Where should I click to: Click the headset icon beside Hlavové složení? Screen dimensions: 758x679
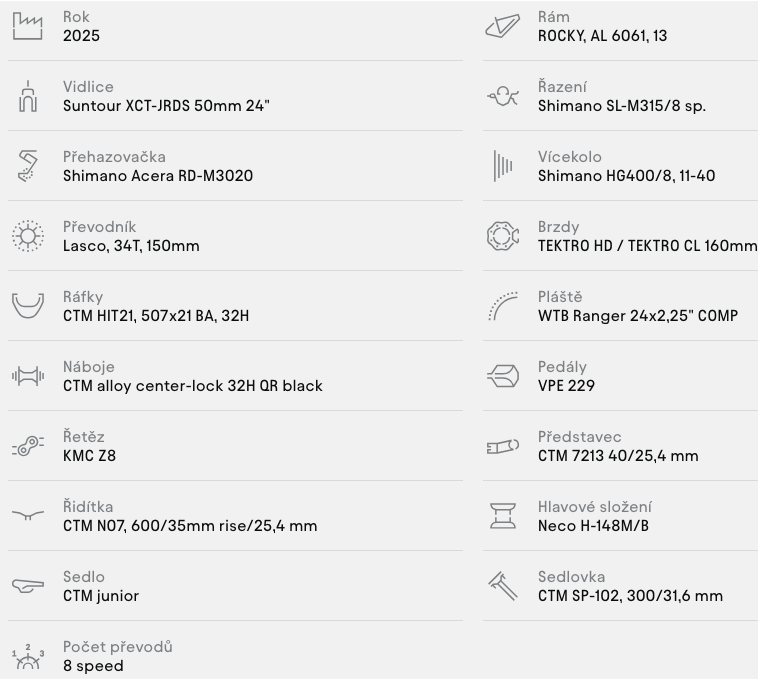click(503, 516)
